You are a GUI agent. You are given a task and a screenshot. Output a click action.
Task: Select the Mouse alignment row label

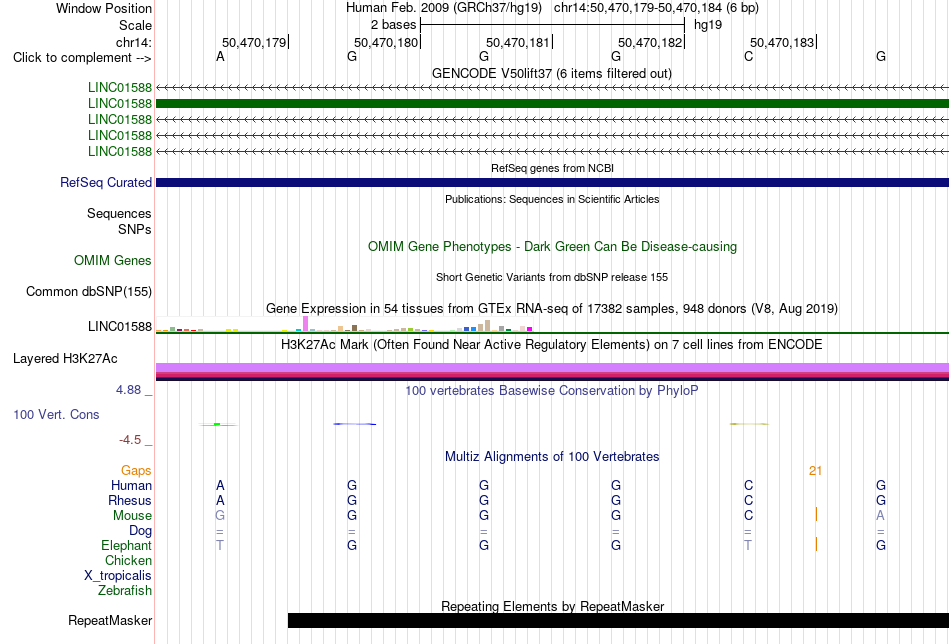(x=132, y=516)
